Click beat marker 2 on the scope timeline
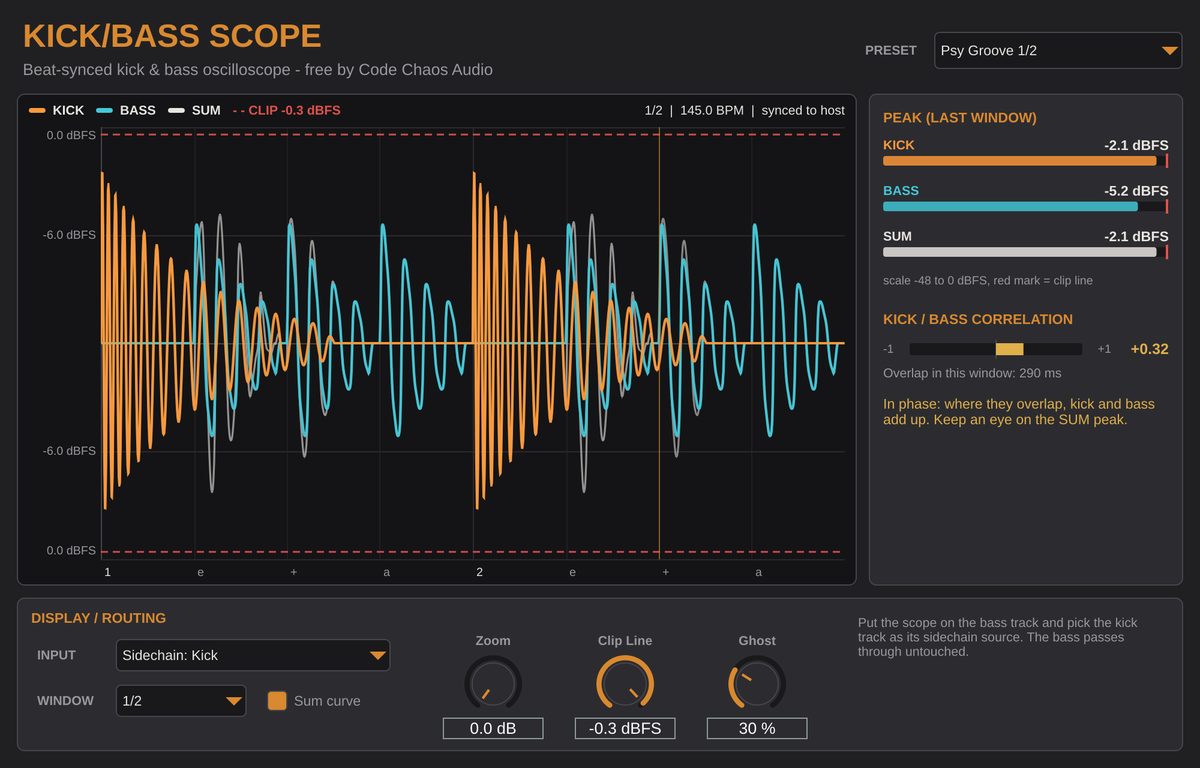The width and height of the screenshot is (1200, 768). pos(479,572)
